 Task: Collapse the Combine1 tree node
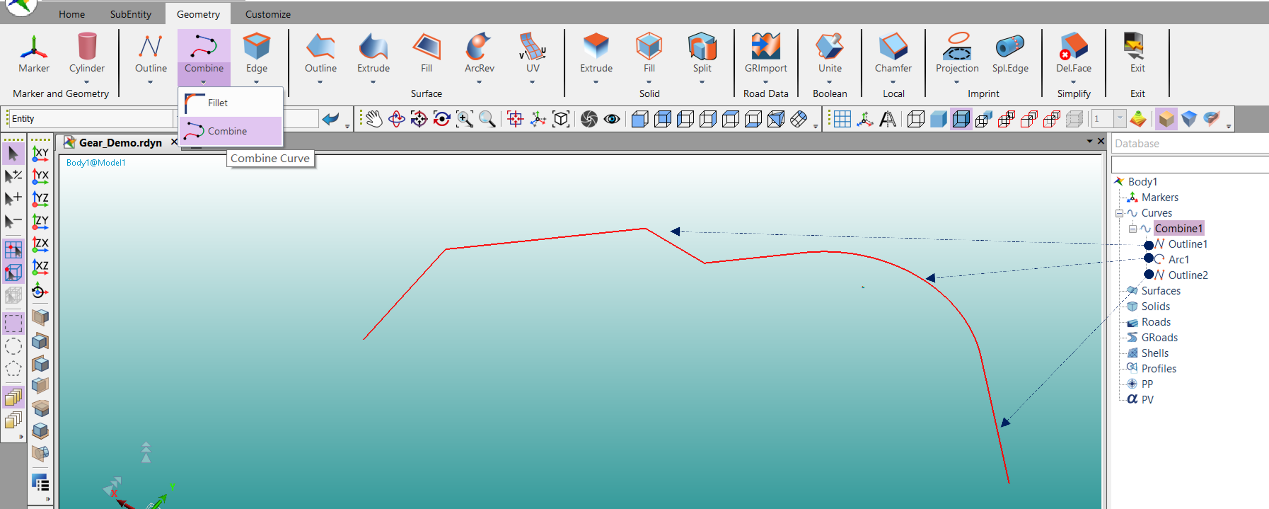(1133, 229)
